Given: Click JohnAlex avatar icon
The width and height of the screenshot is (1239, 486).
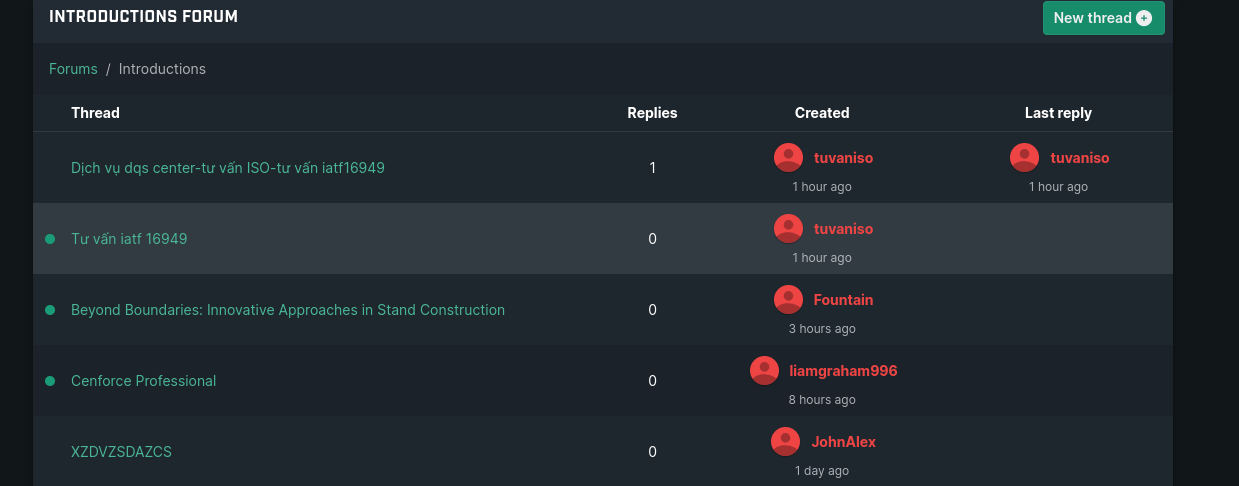Looking at the screenshot, I should click(785, 441).
